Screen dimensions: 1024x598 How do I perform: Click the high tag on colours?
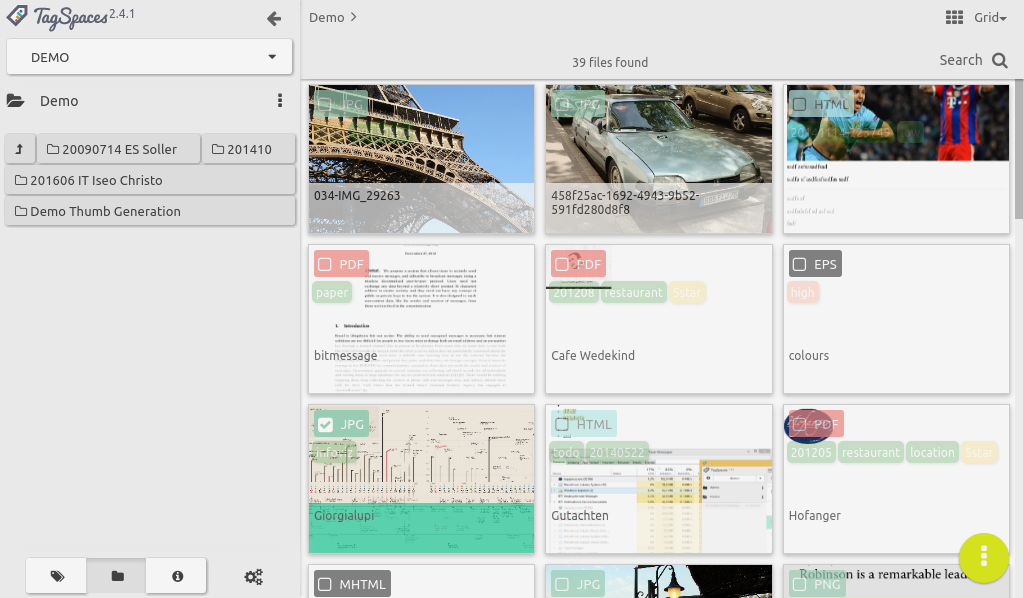pyautogui.click(x=803, y=292)
